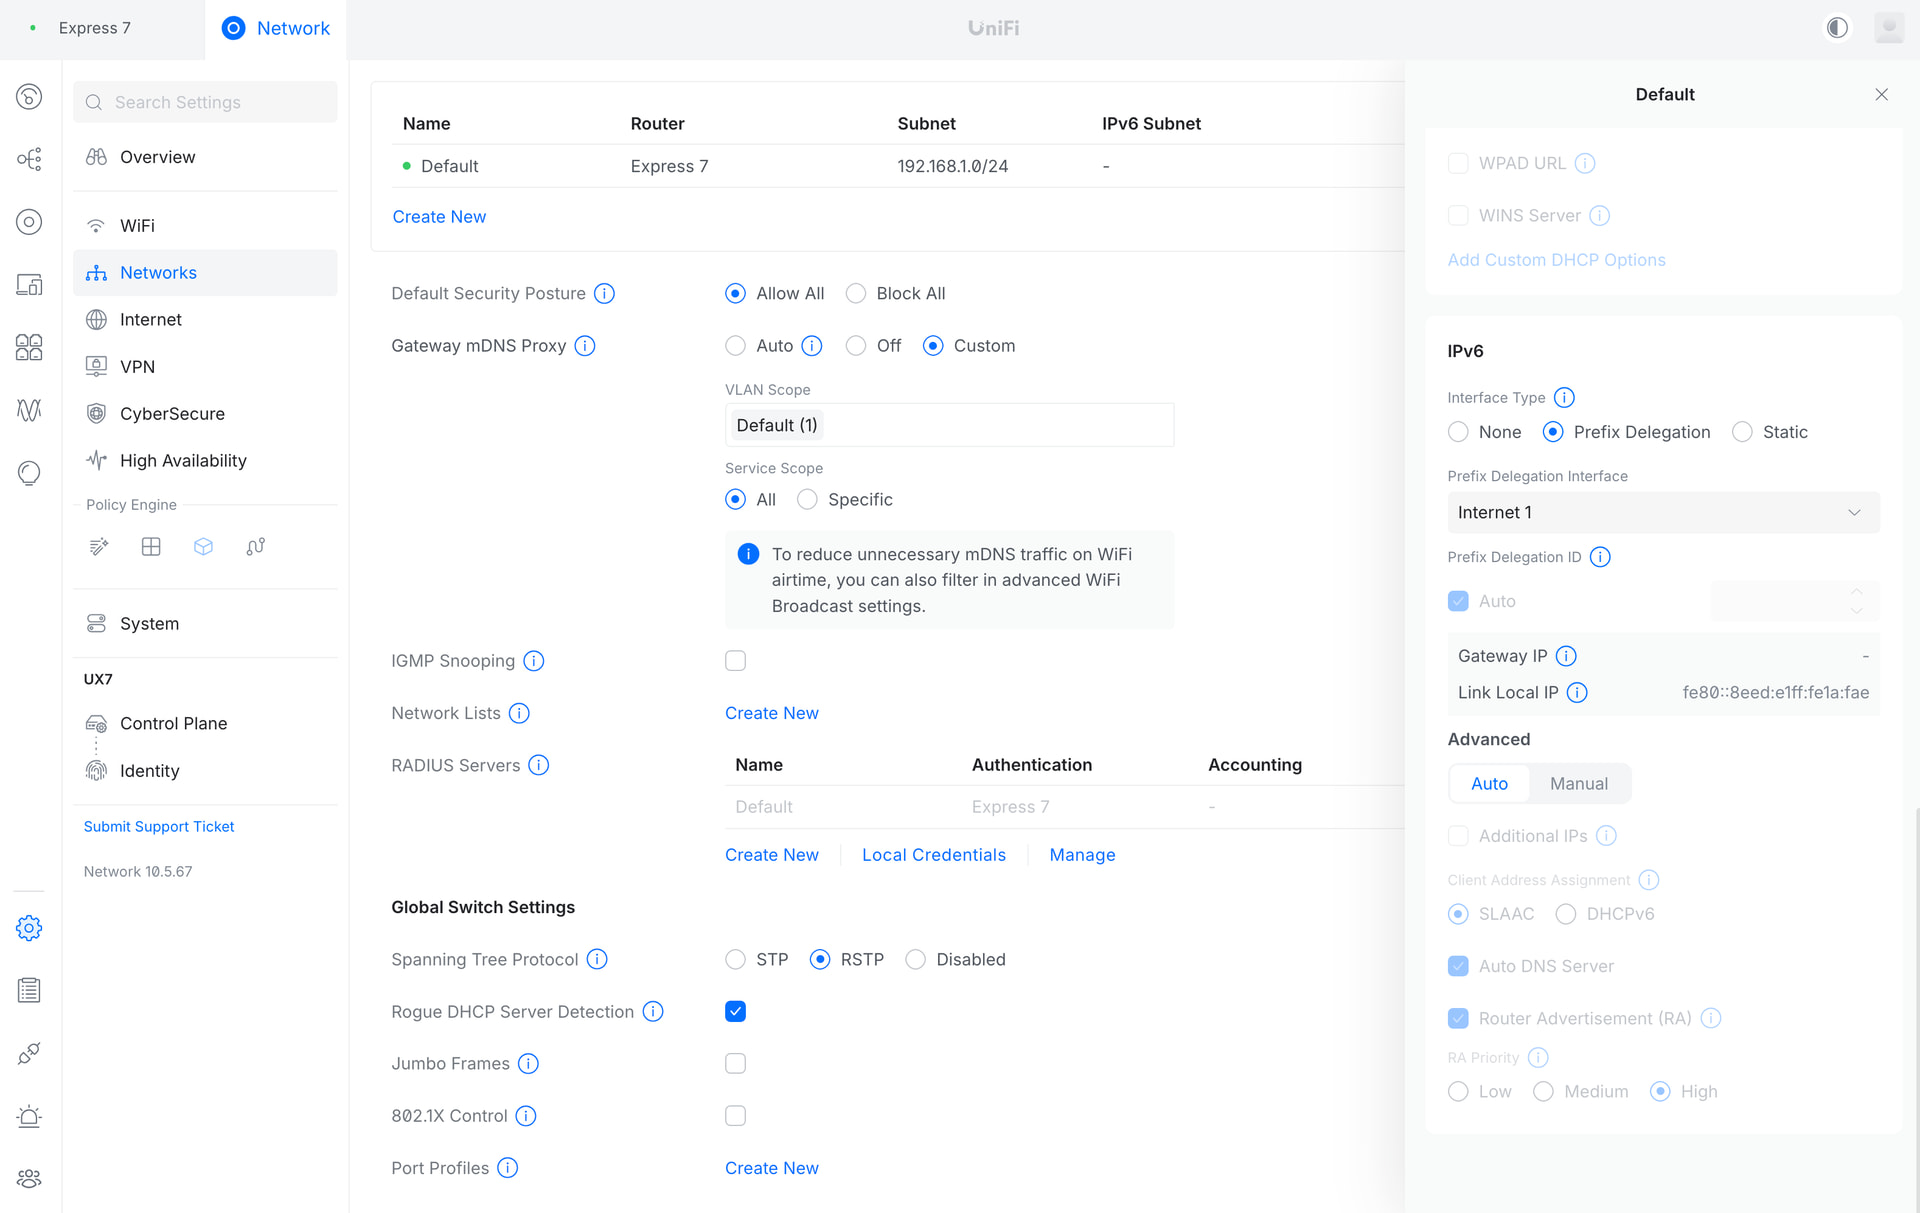
Task: Enable Jumbo Frames checkbox
Action: click(x=735, y=1063)
